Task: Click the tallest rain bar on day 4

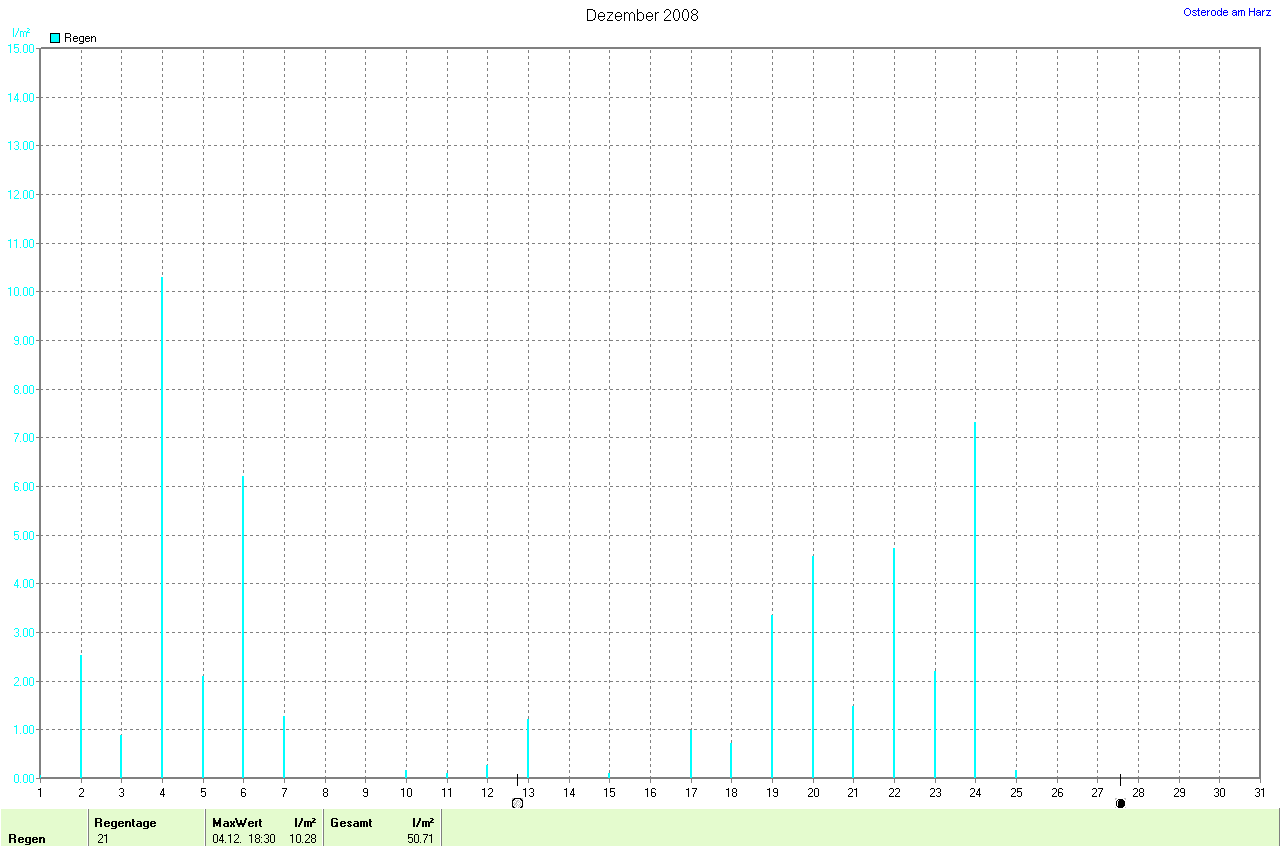Action: coord(162,528)
